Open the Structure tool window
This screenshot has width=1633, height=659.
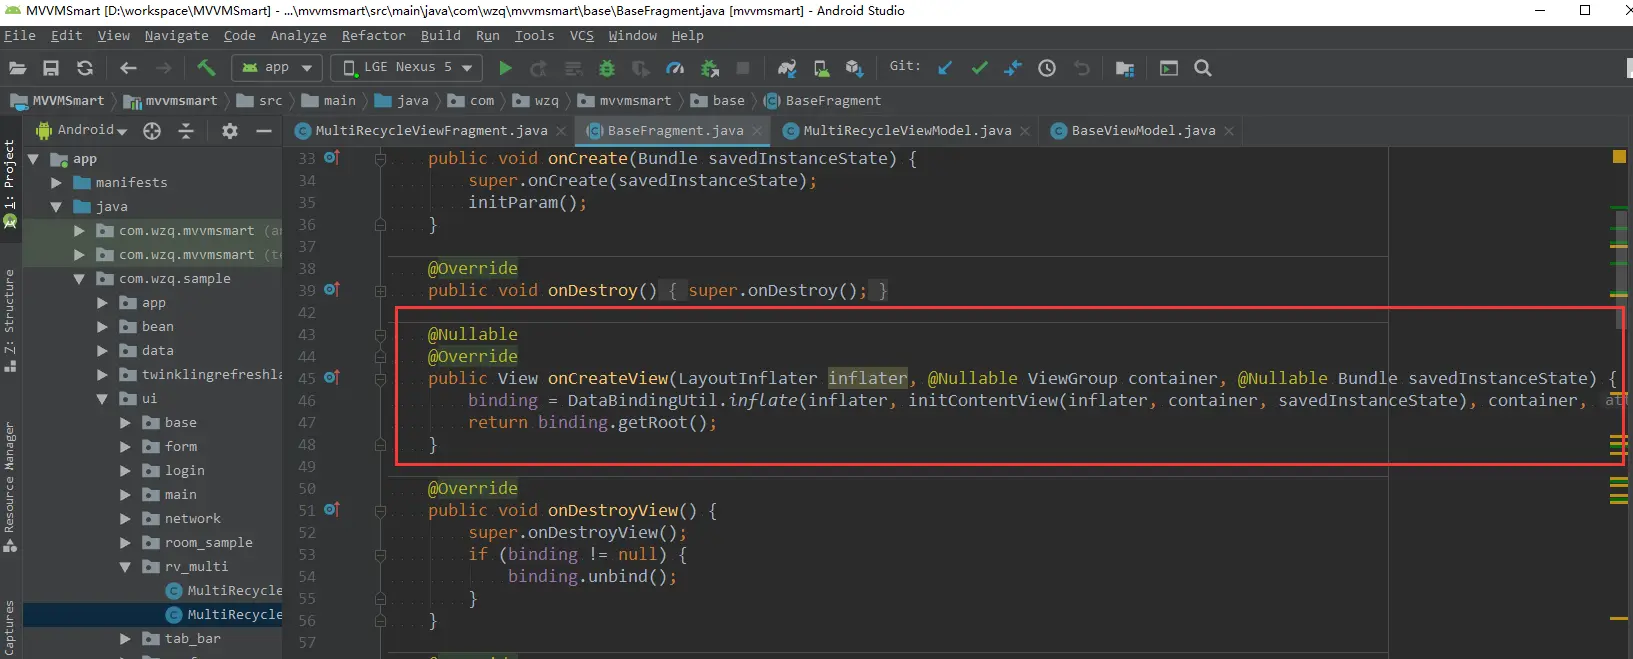tap(10, 320)
